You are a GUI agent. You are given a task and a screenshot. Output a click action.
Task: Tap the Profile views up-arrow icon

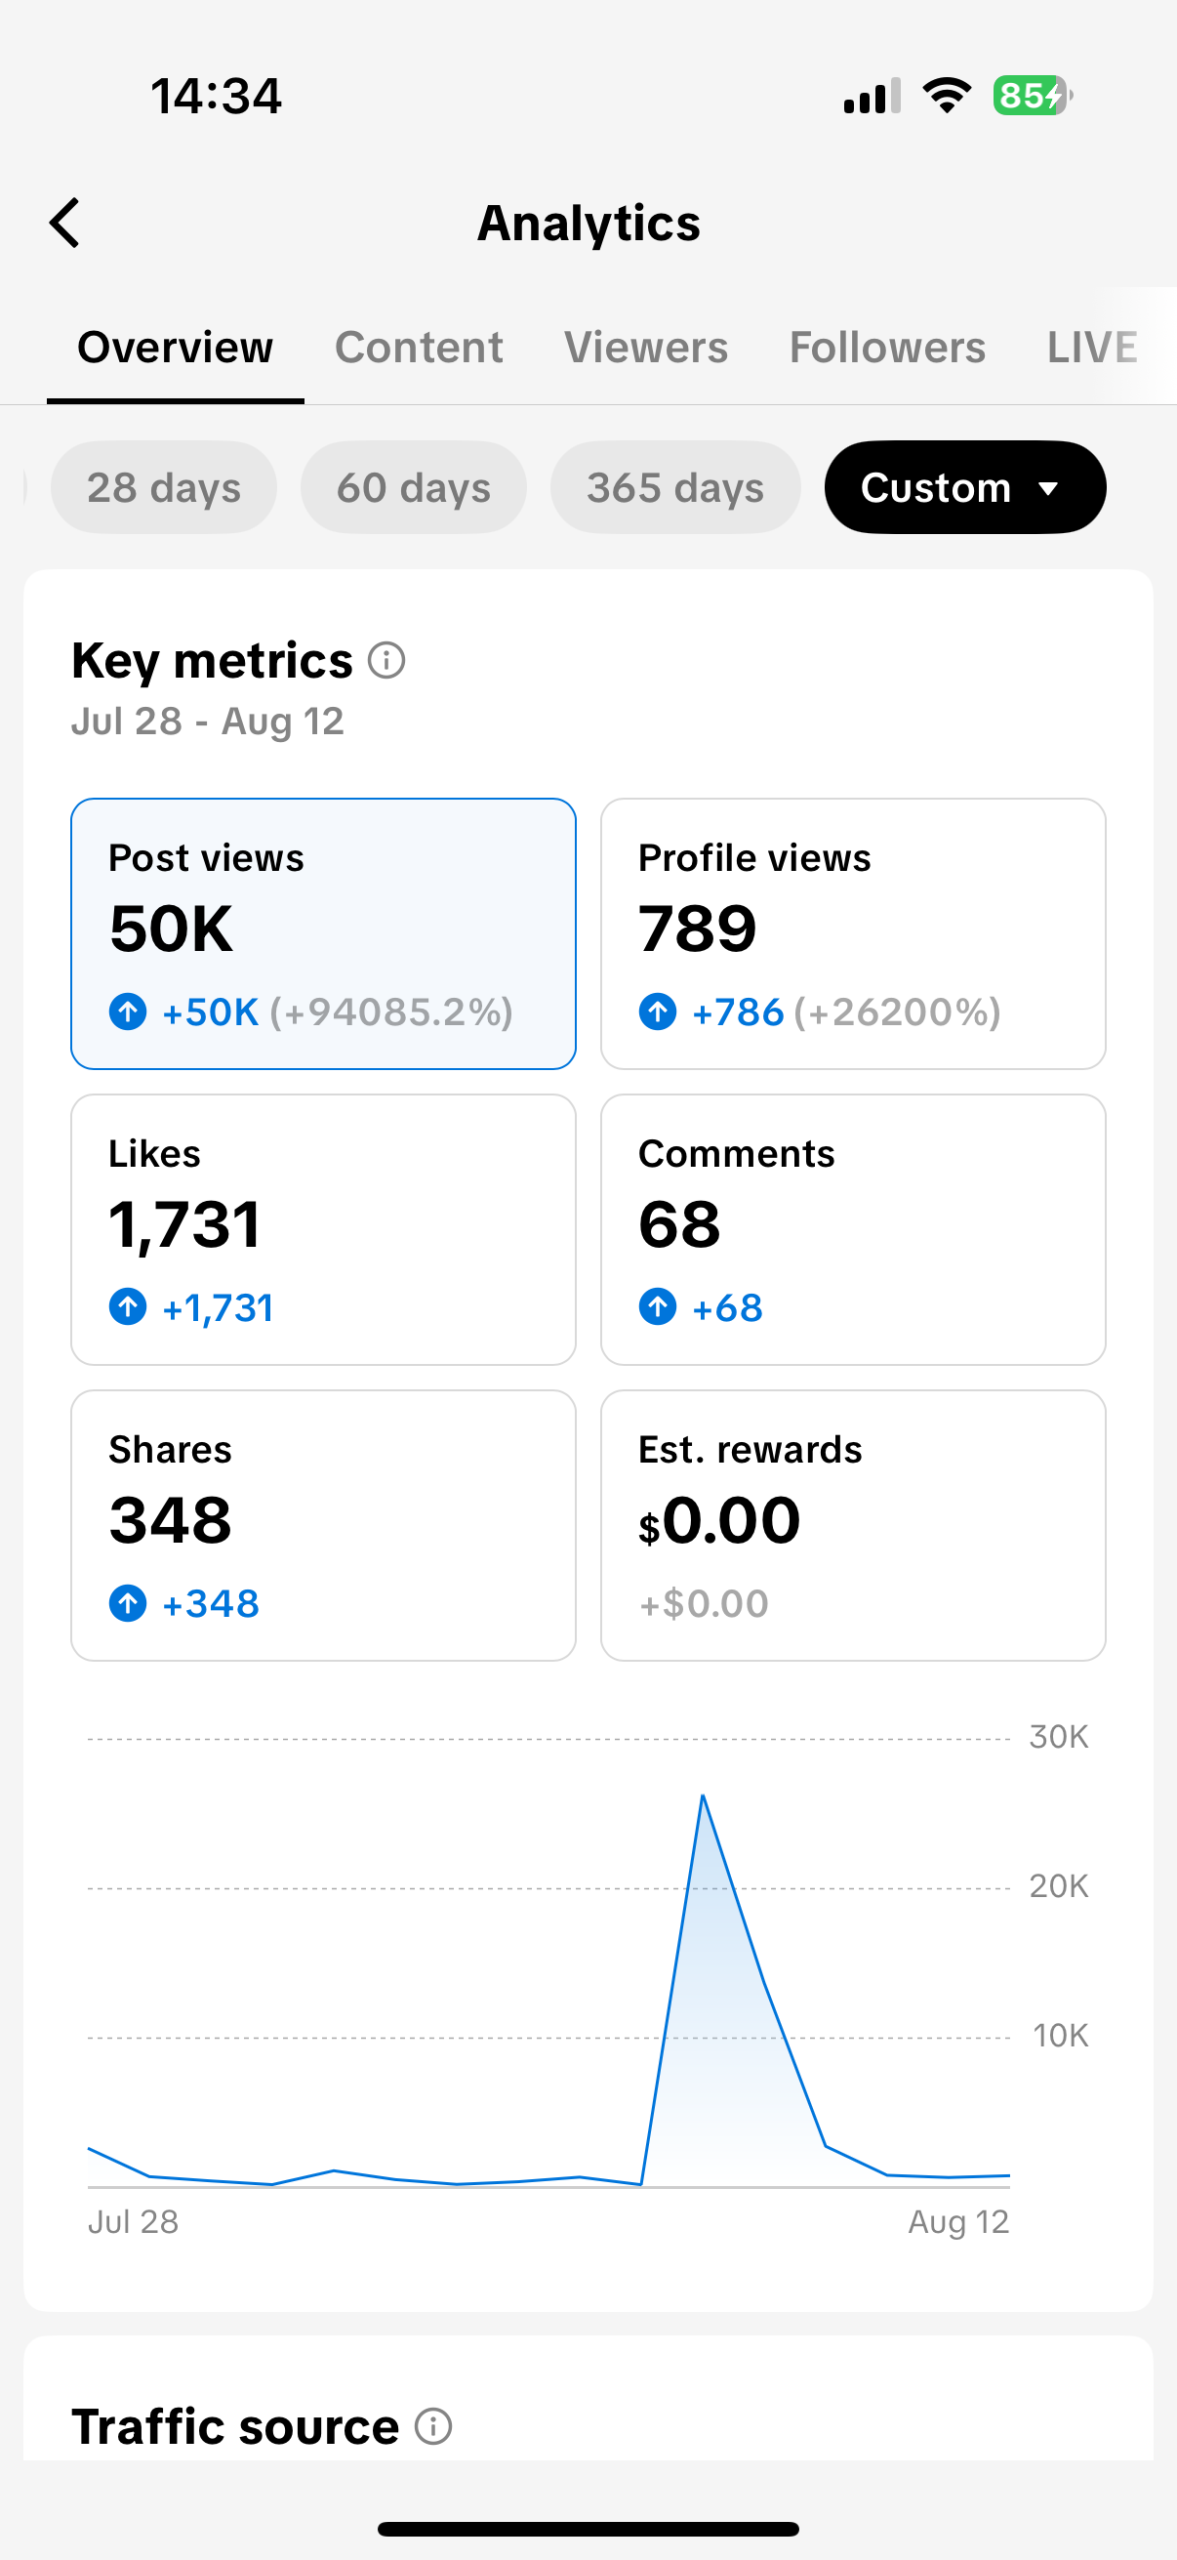click(657, 1011)
